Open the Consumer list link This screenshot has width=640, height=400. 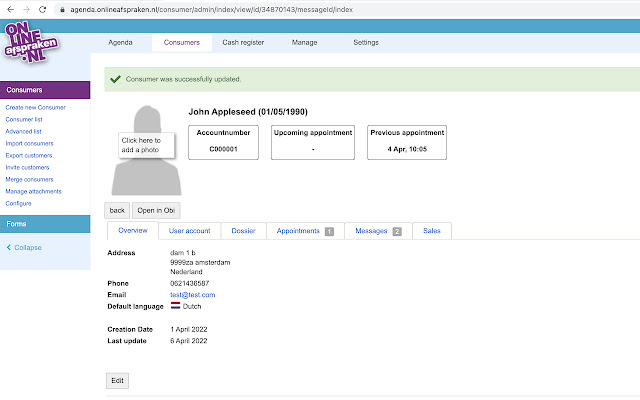click(x=24, y=120)
